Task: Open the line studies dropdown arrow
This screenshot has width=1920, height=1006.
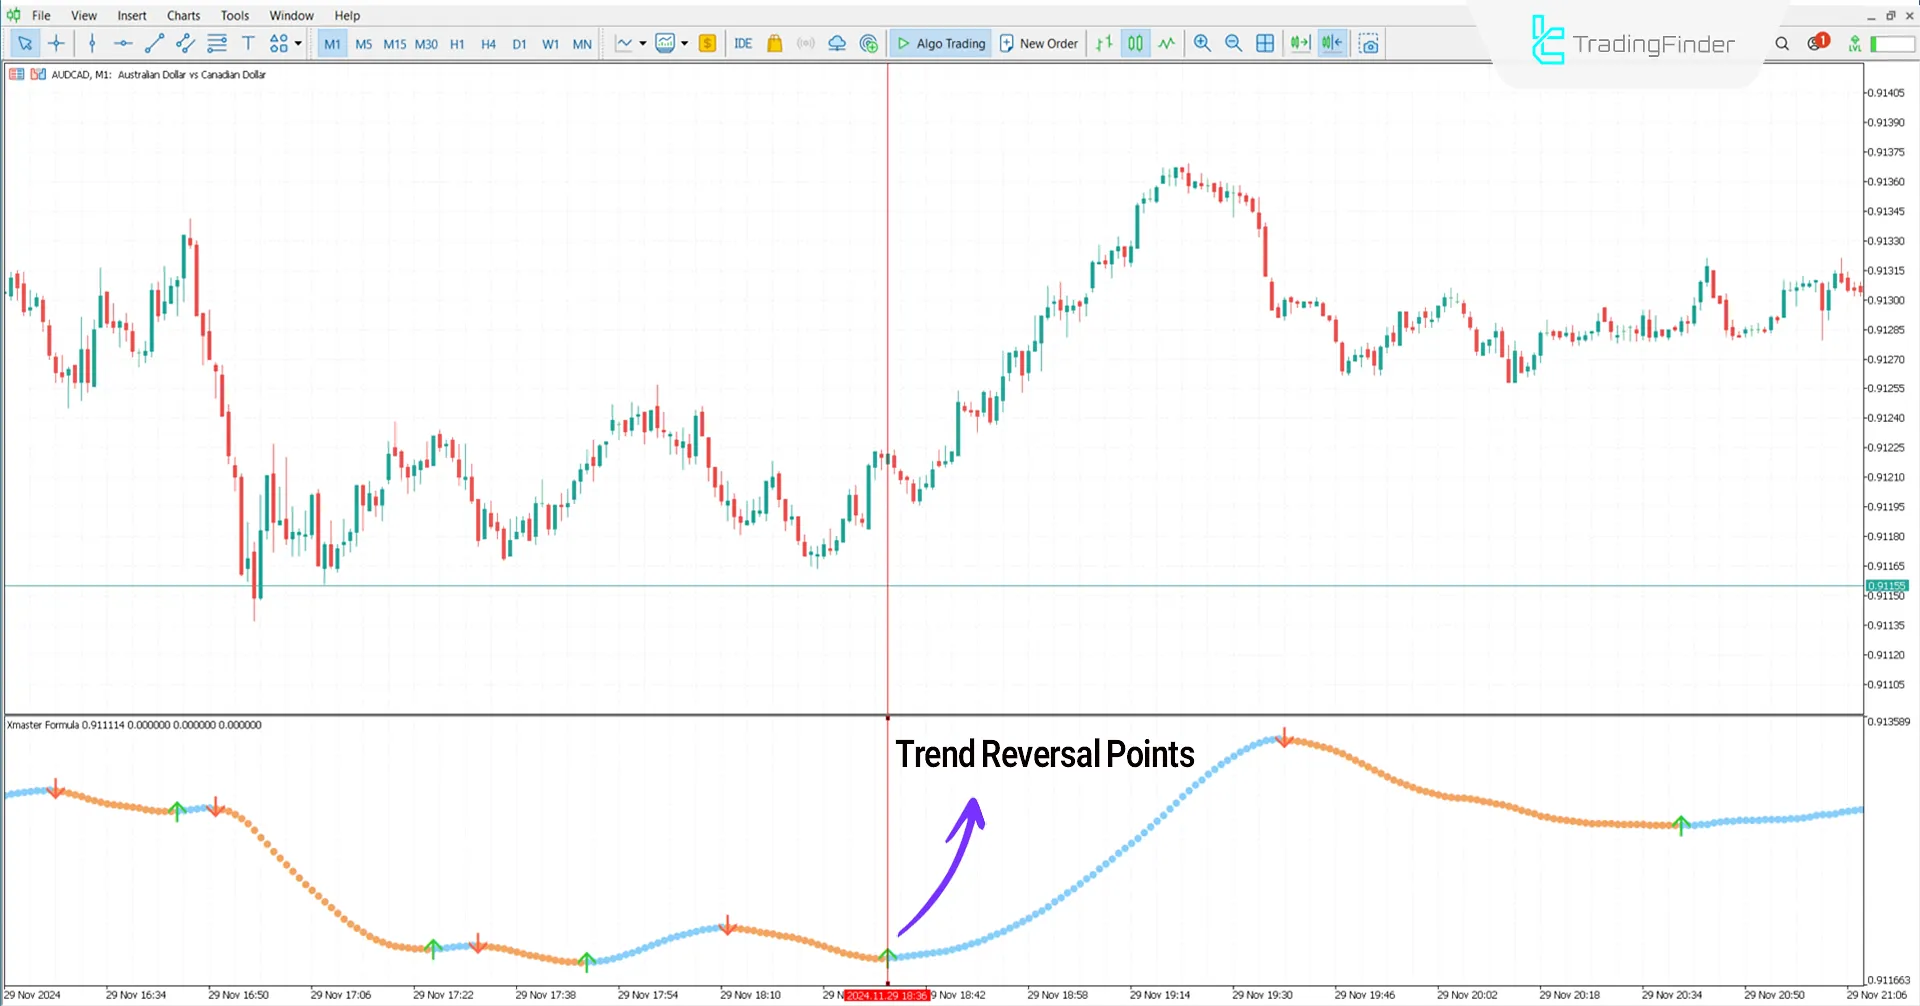Action: click(641, 43)
